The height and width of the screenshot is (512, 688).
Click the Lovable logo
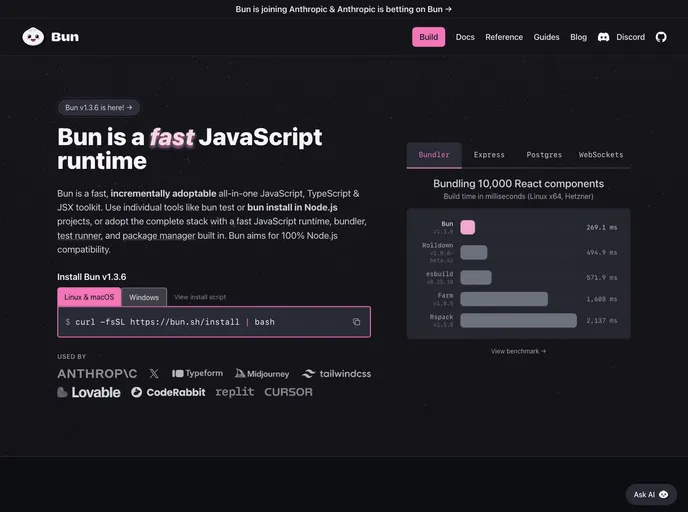tap(89, 392)
